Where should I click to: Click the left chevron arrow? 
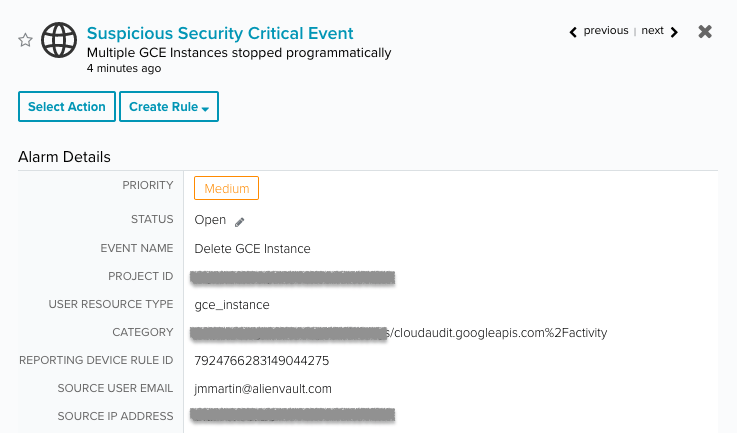(x=573, y=32)
